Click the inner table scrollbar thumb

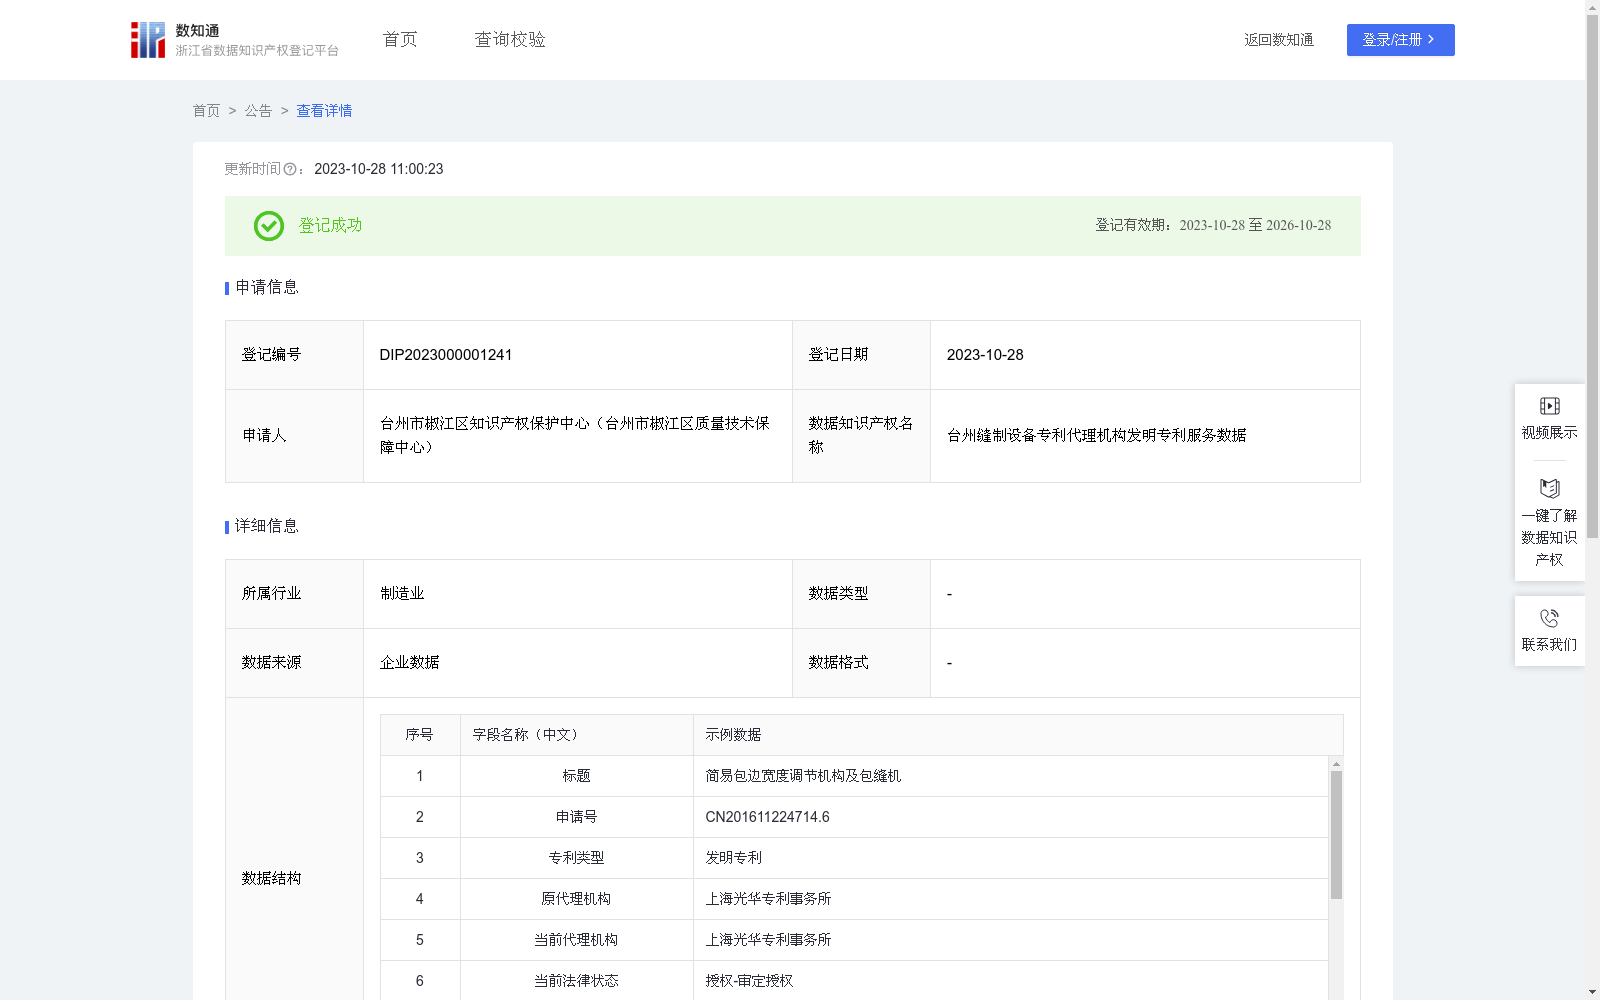point(1336,835)
